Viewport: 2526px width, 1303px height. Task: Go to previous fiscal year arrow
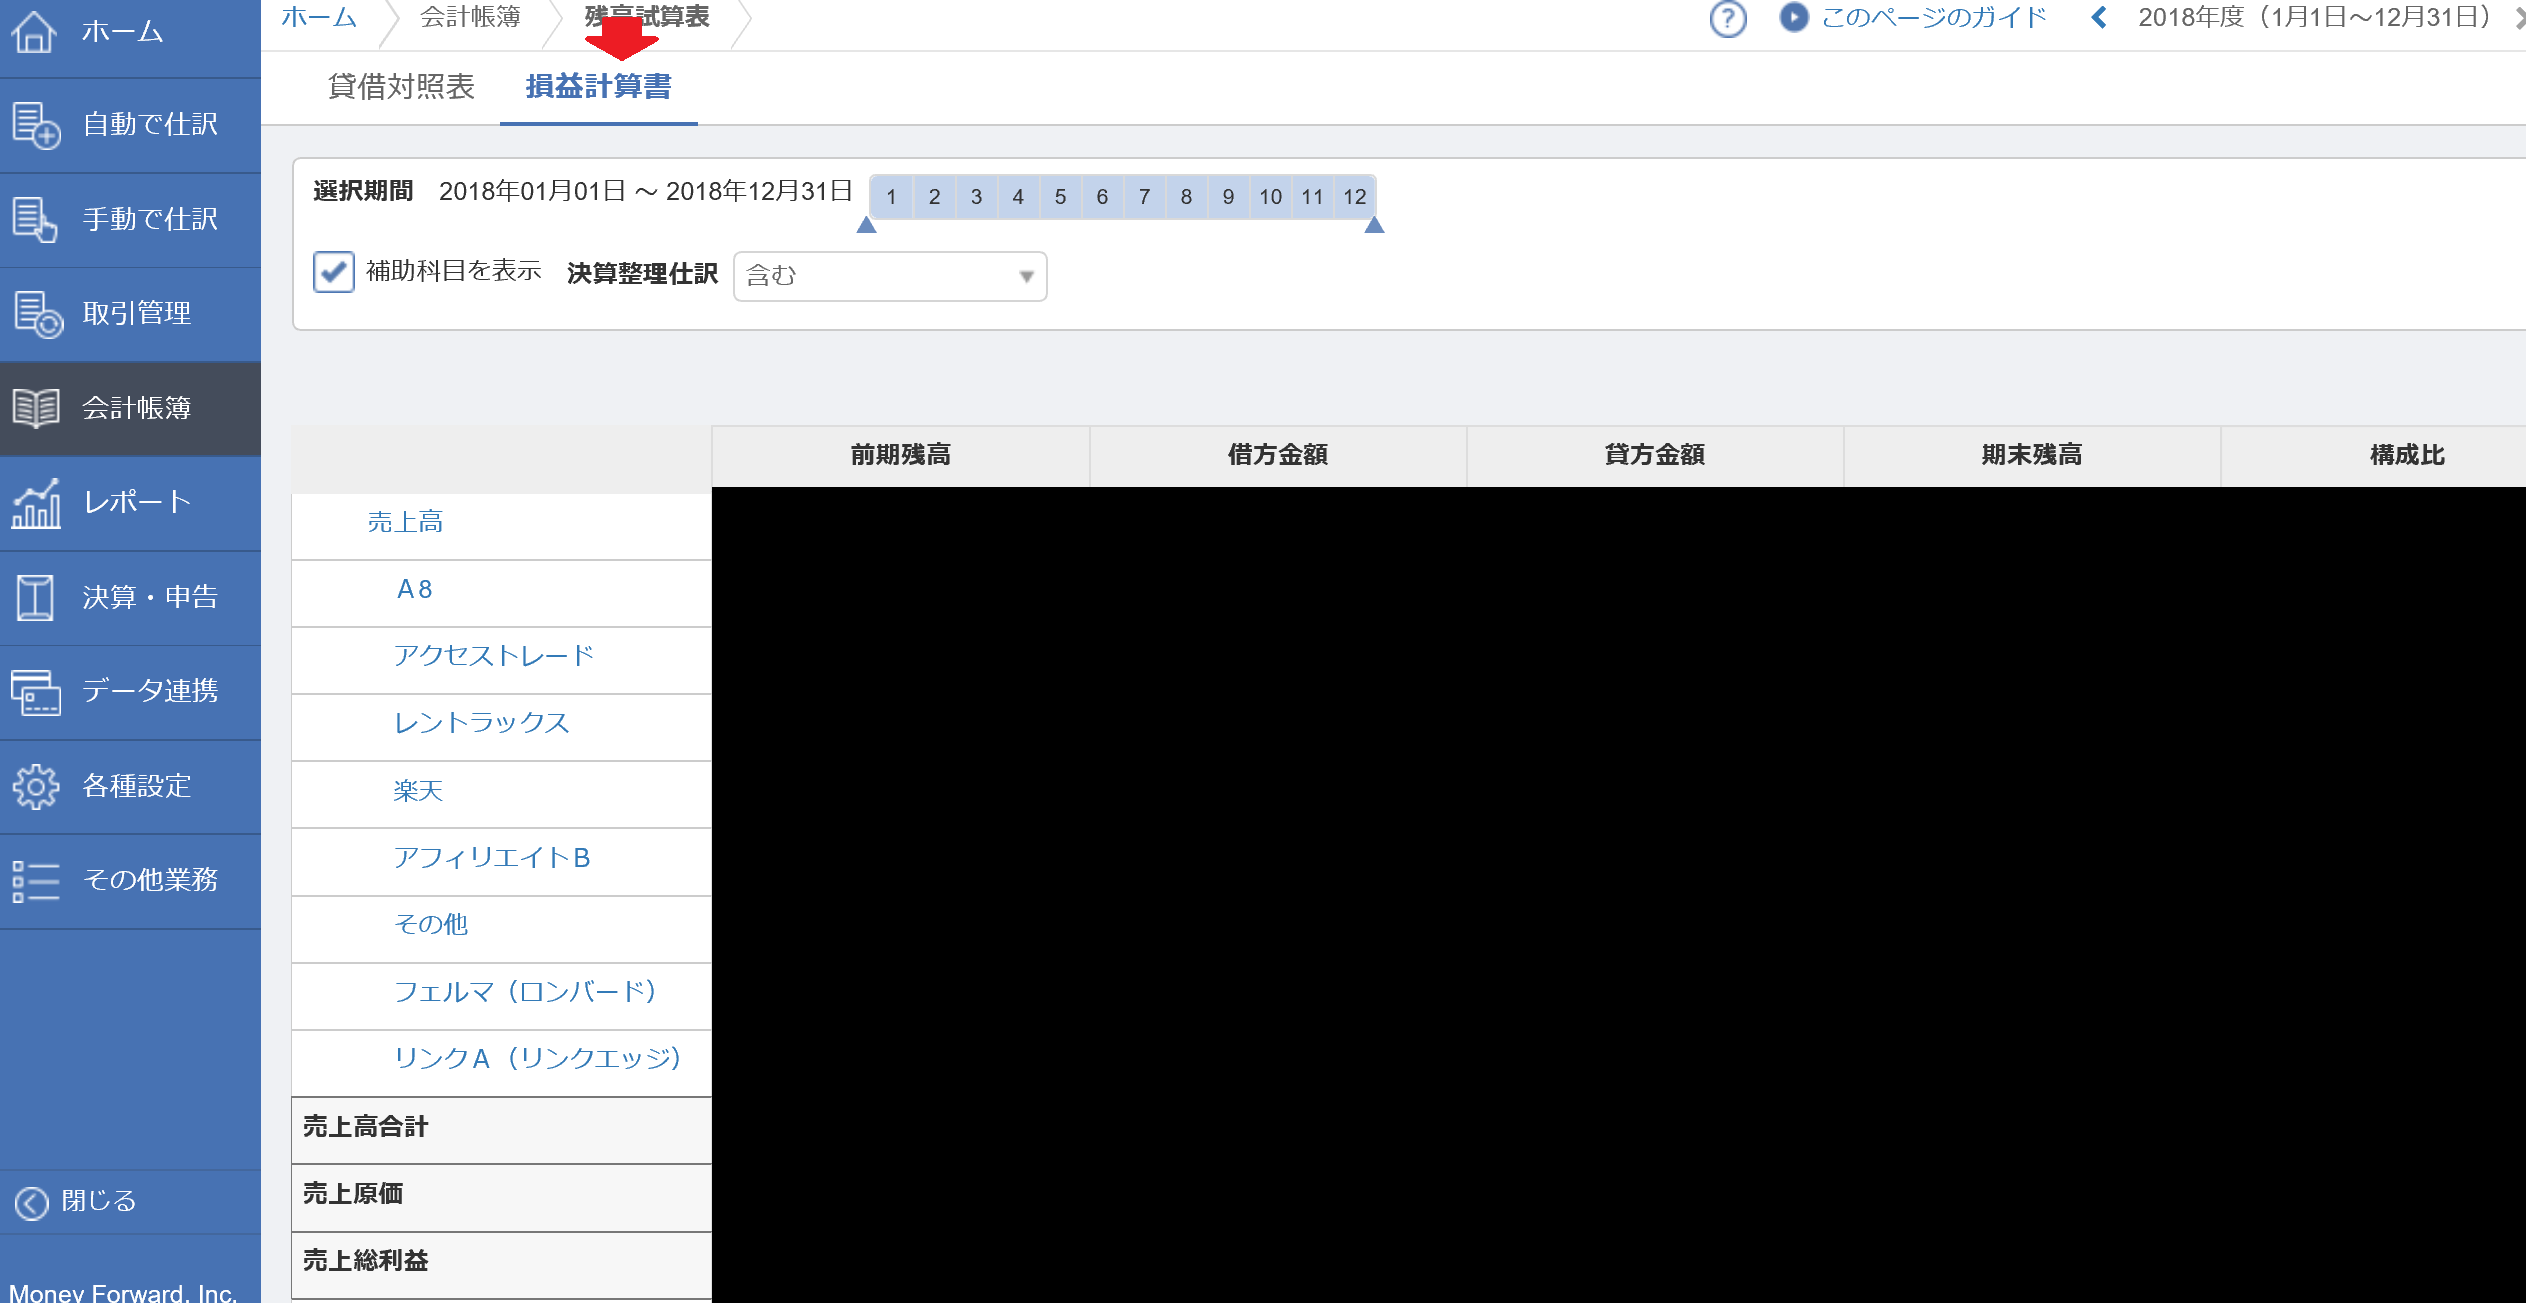click(2100, 18)
